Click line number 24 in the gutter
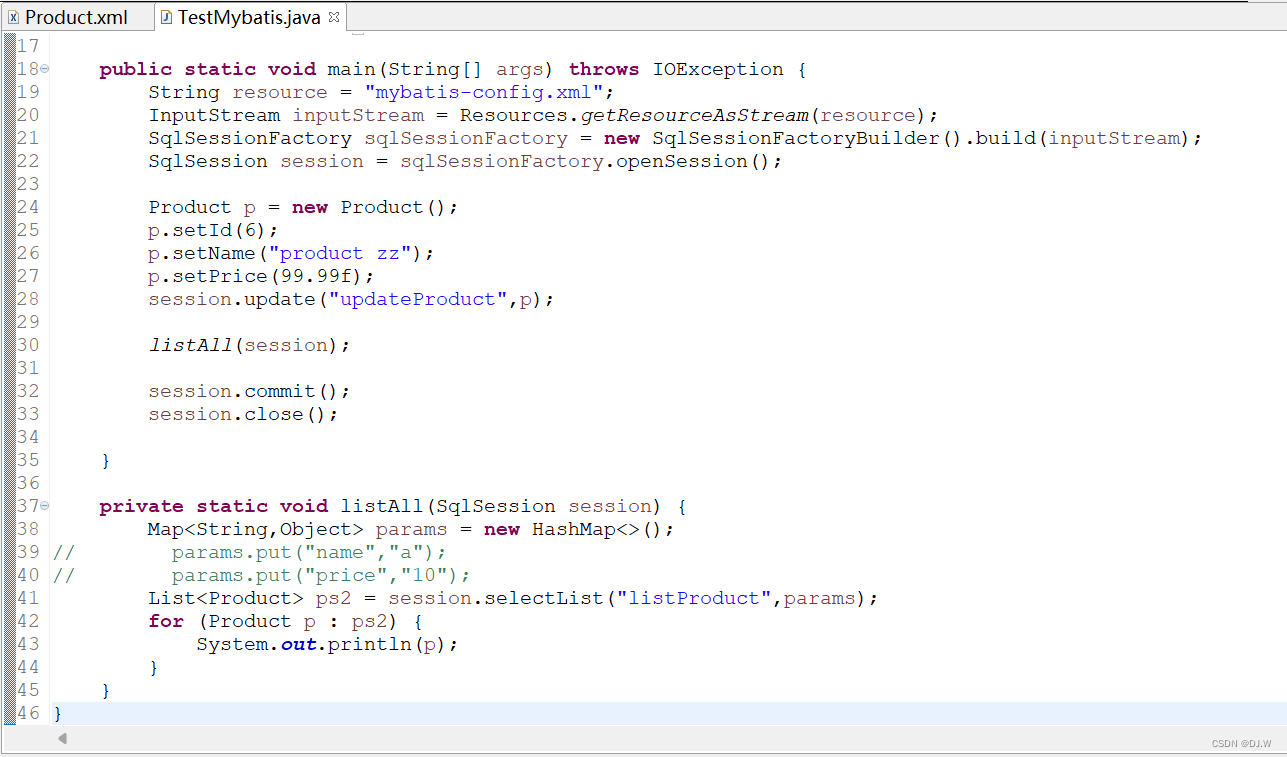 27,207
